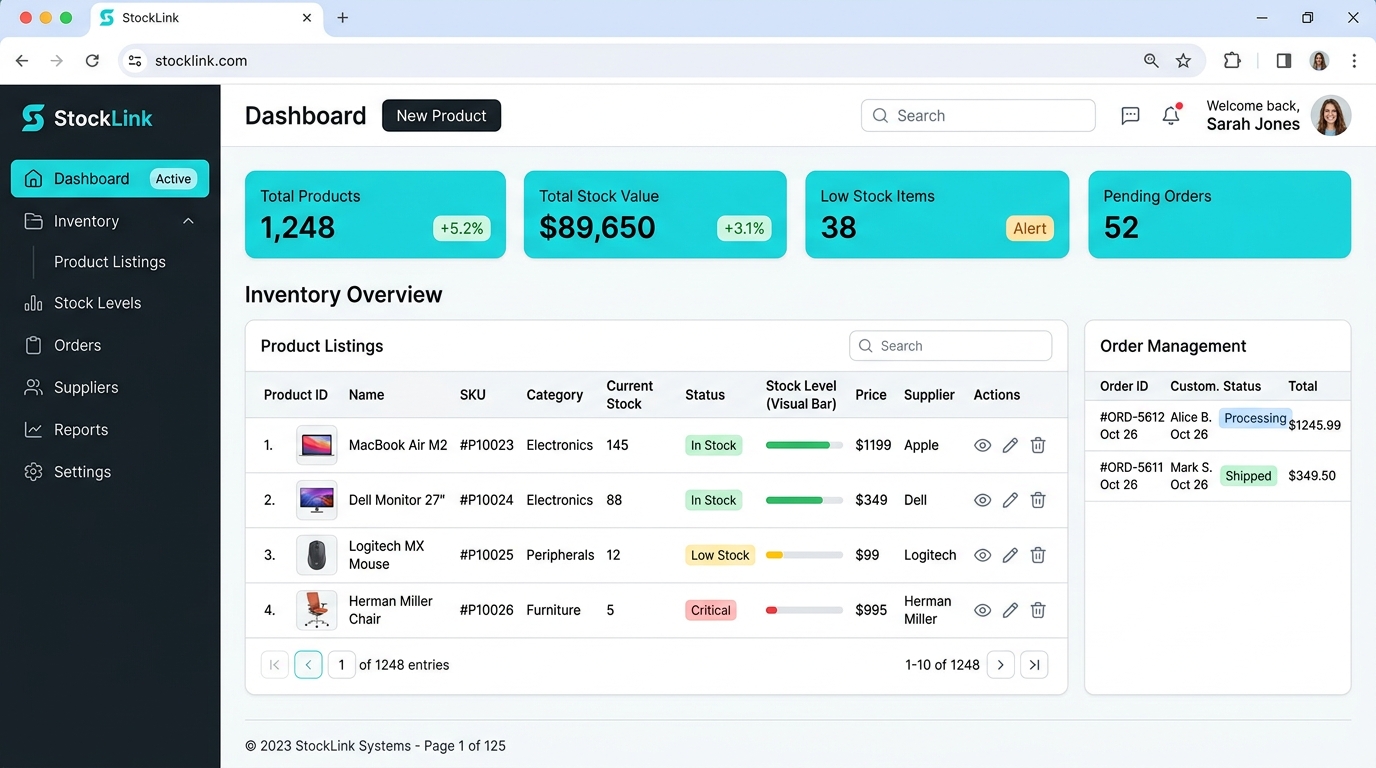The width and height of the screenshot is (1376, 768).
Task: Delete the Herman Miller Chair product
Action: click(1038, 610)
